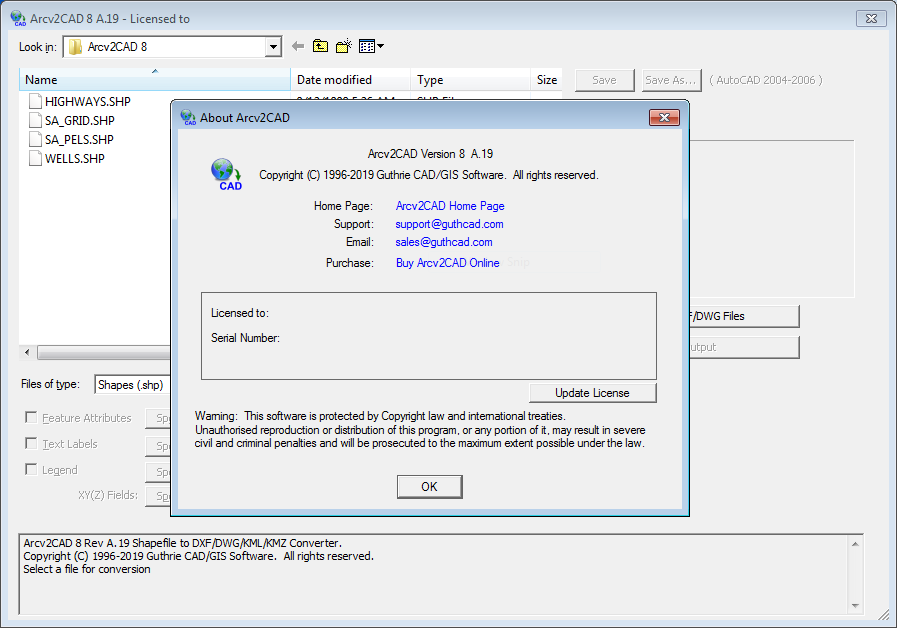The height and width of the screenshot is (628, 897).
Task: Open the Files of type Shapes combo box
Action: coord(133,385)
